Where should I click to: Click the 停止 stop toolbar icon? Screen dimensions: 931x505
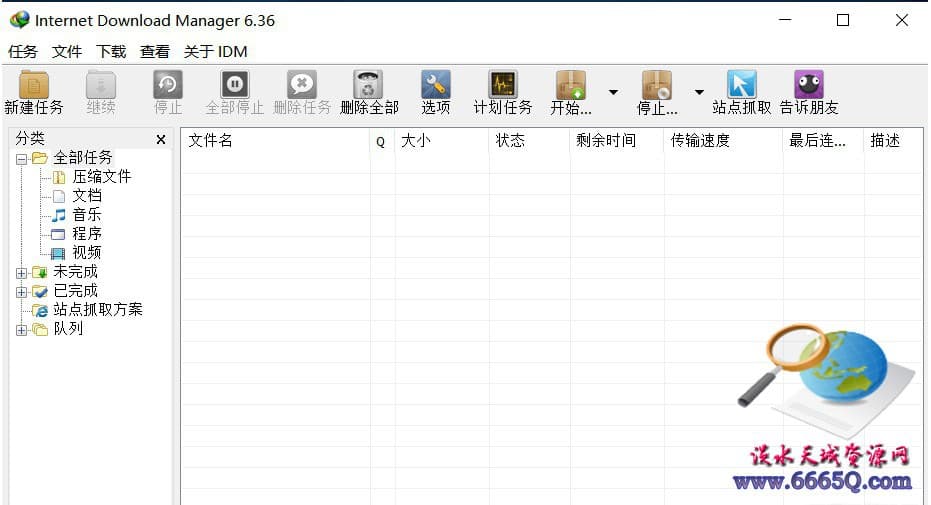pyautogui.click(x=168, y=85)
